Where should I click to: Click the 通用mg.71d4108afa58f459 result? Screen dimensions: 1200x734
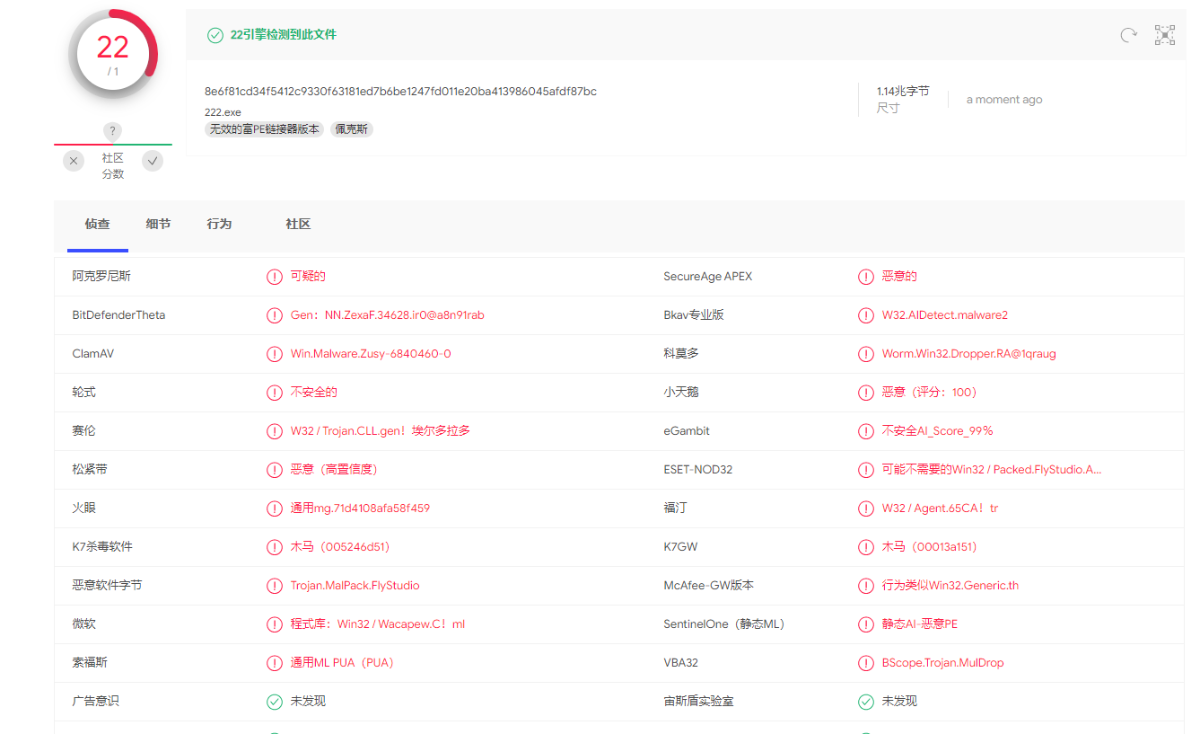click(360, 508)
